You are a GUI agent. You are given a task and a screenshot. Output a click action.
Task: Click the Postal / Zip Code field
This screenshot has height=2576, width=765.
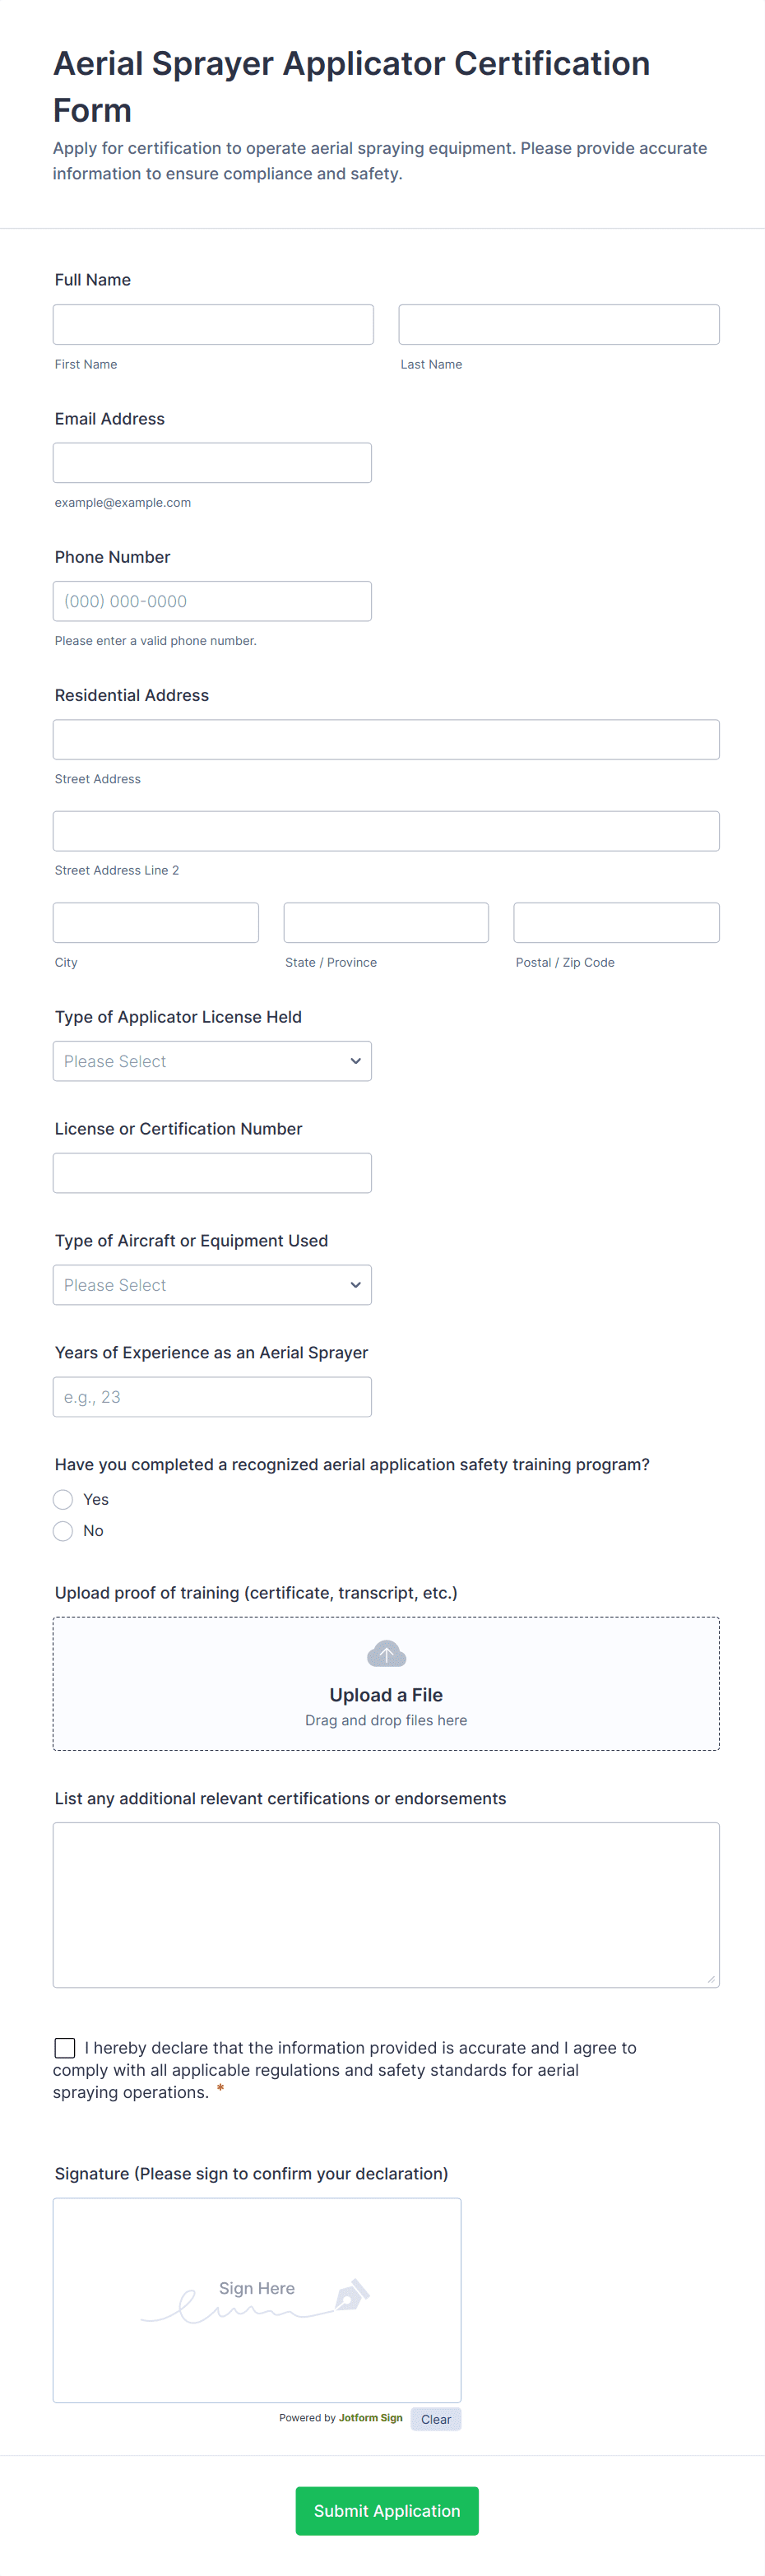(x=616, y=923)
